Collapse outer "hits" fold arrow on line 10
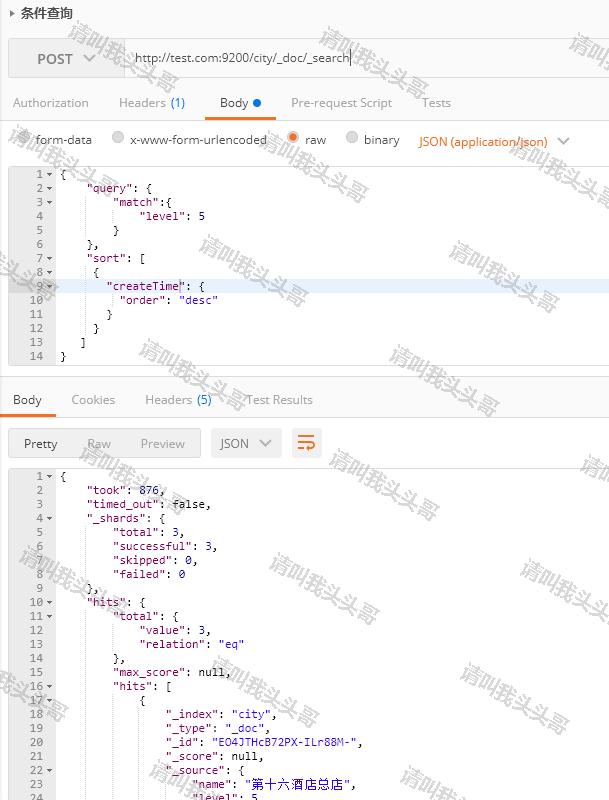The width and height of the screenshot is (609, 800). (x=49, y=603)
